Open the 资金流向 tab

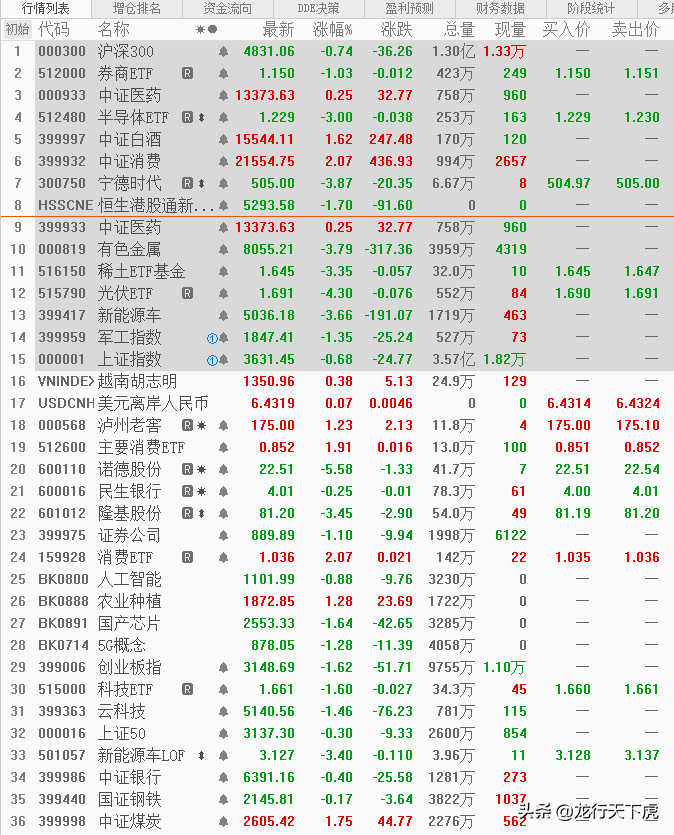click(x=228, y=8)
